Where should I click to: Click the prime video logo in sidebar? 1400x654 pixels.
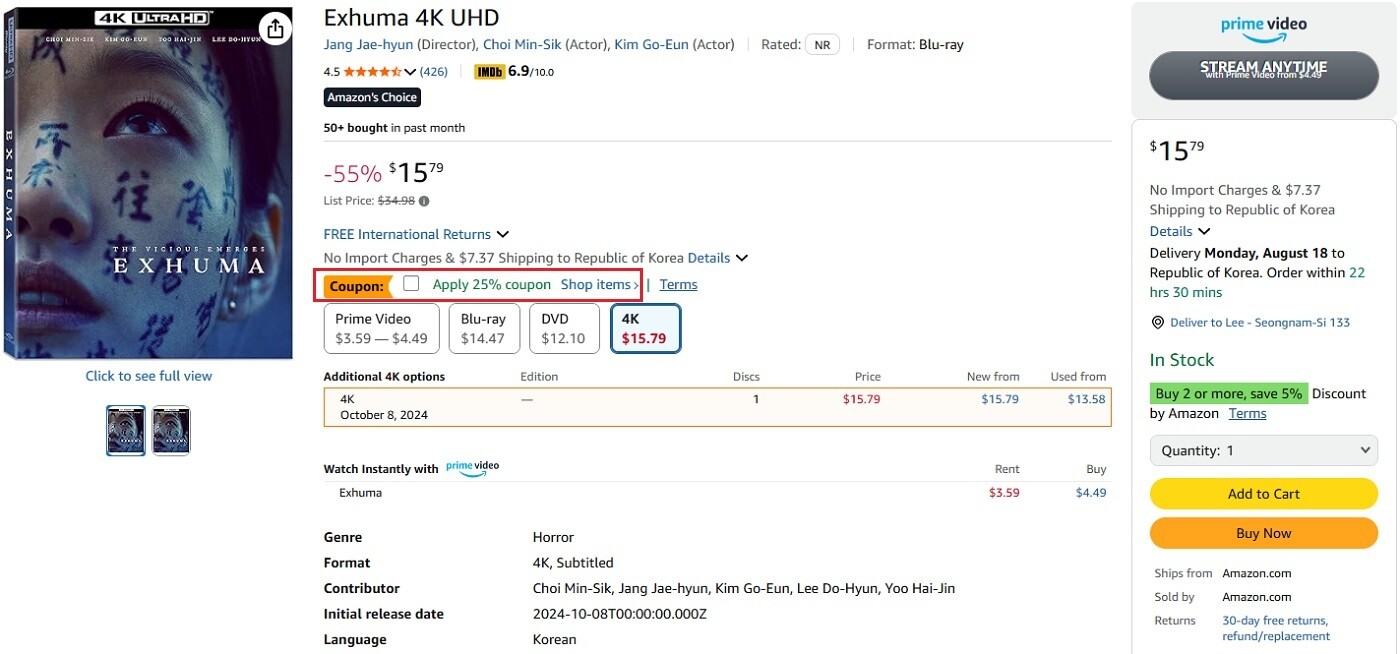click(1264, 28)
